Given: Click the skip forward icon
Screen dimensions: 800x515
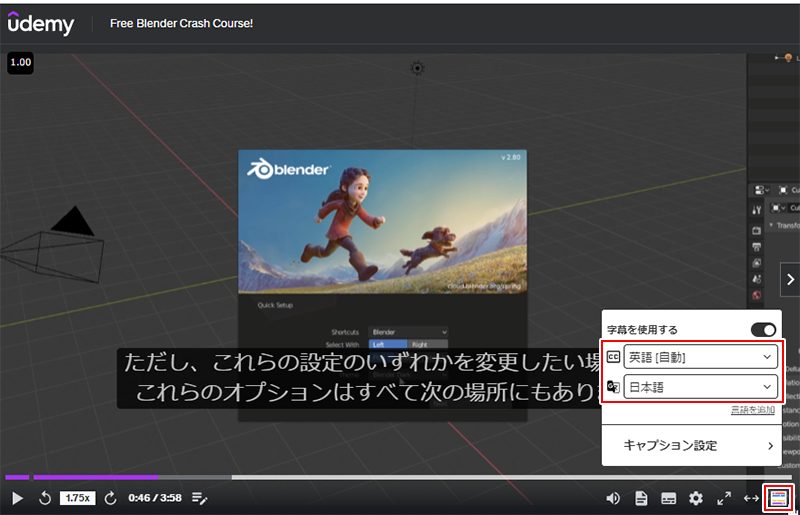Looking at the screenshot, I should point(110,498).
